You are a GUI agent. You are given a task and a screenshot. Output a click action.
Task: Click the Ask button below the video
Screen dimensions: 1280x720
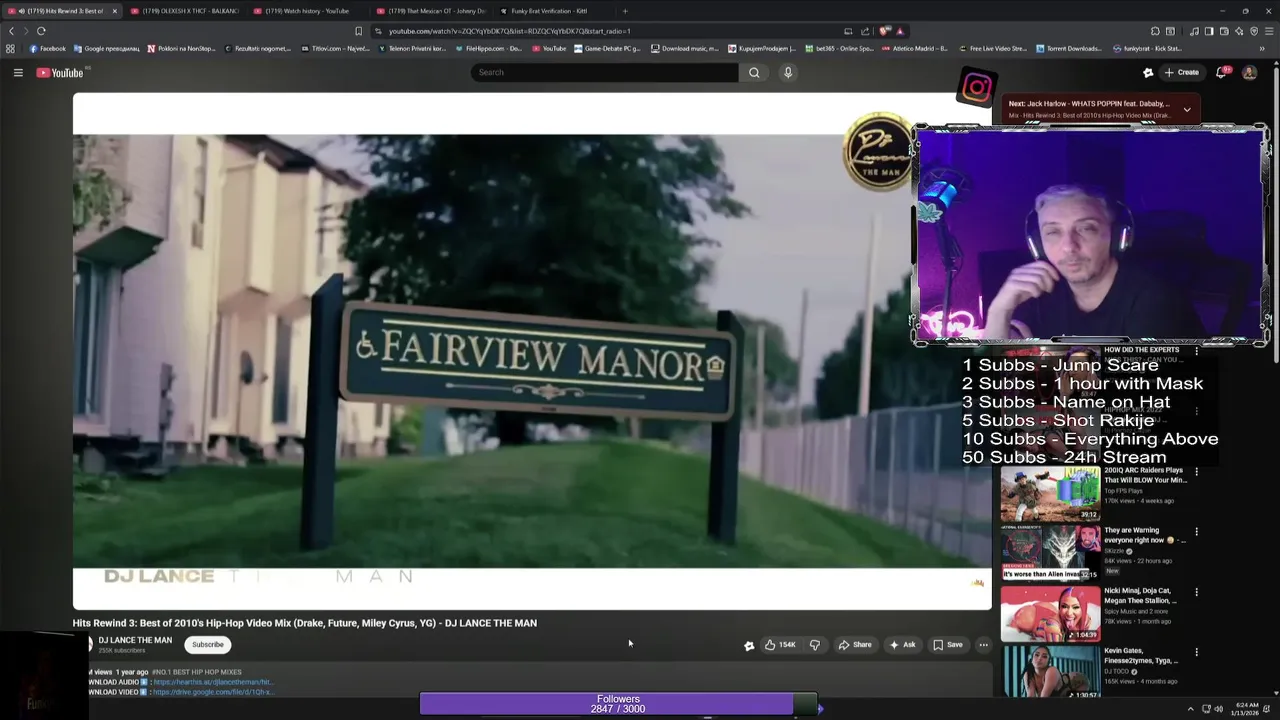(x=902, y=645)
